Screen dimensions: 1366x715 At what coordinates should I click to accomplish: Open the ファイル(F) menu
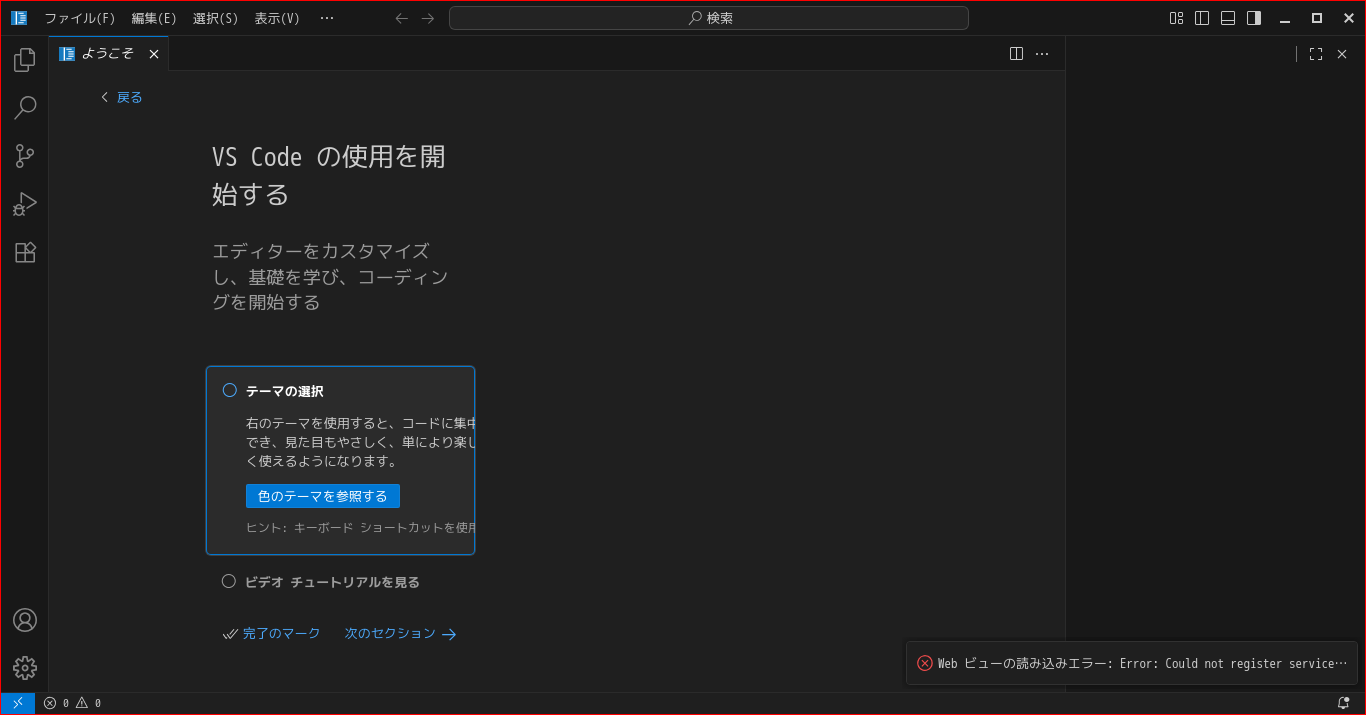pyautogui.click(x=80, y=18)
